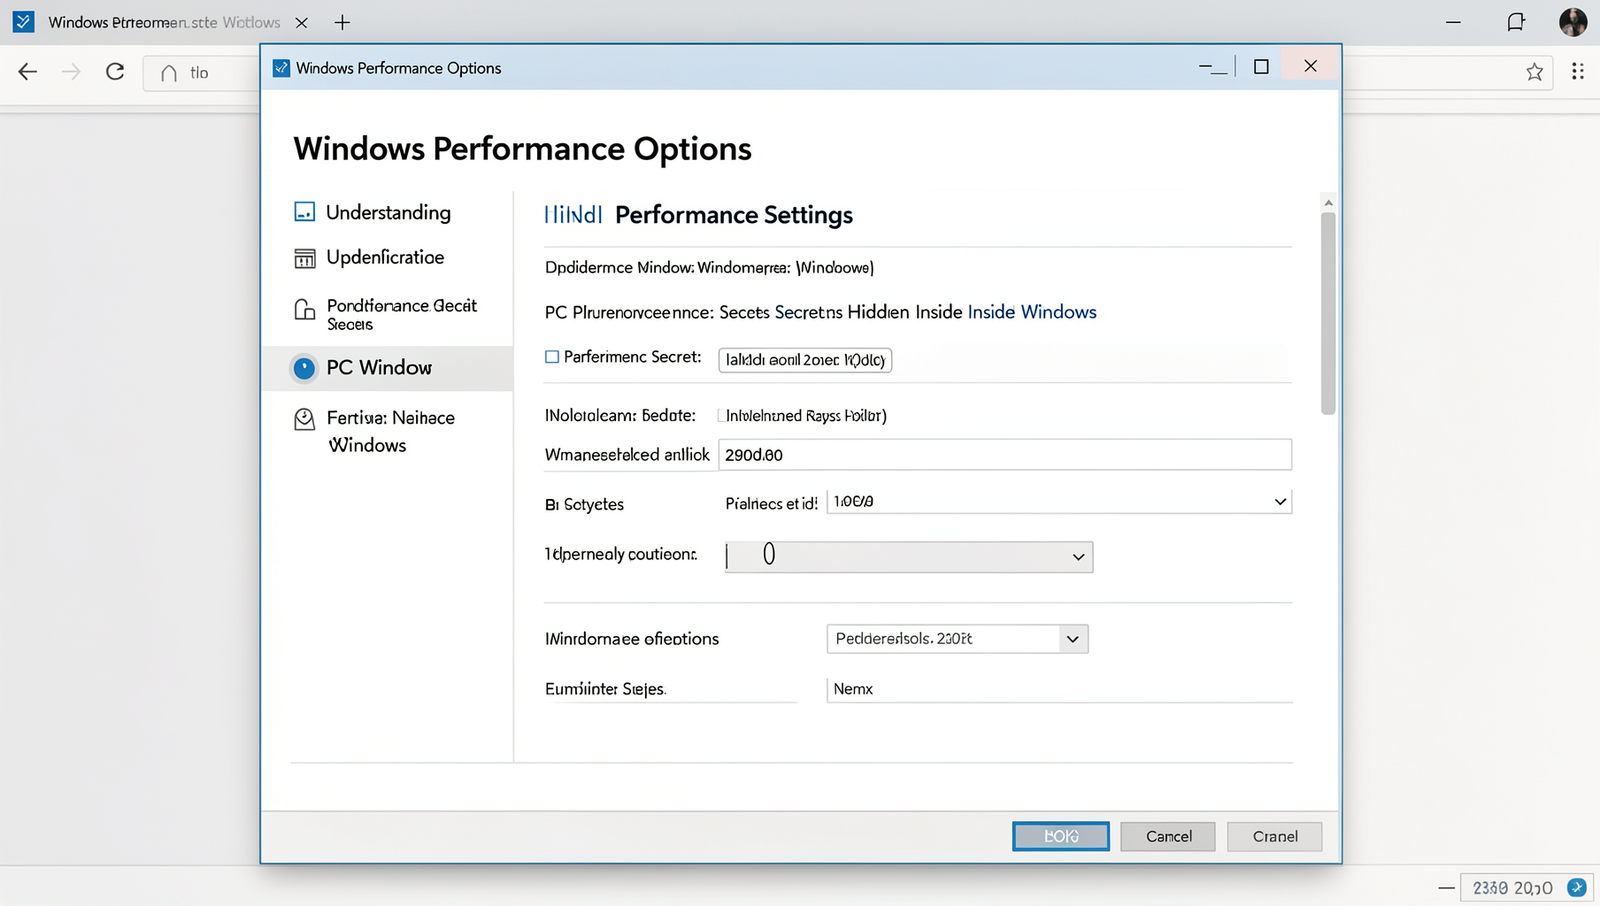Click the browser tab favicon icon
This screenshot has height=906, width=1600.
pyautogui.click(x=23, y=21)
